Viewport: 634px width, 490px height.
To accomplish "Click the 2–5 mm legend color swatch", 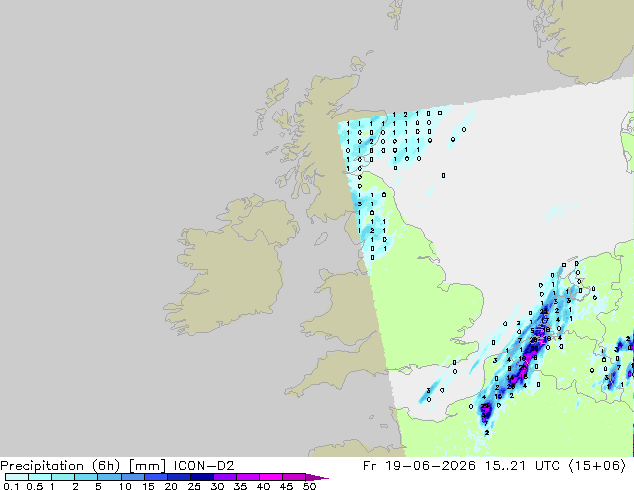I will point(86,477).
